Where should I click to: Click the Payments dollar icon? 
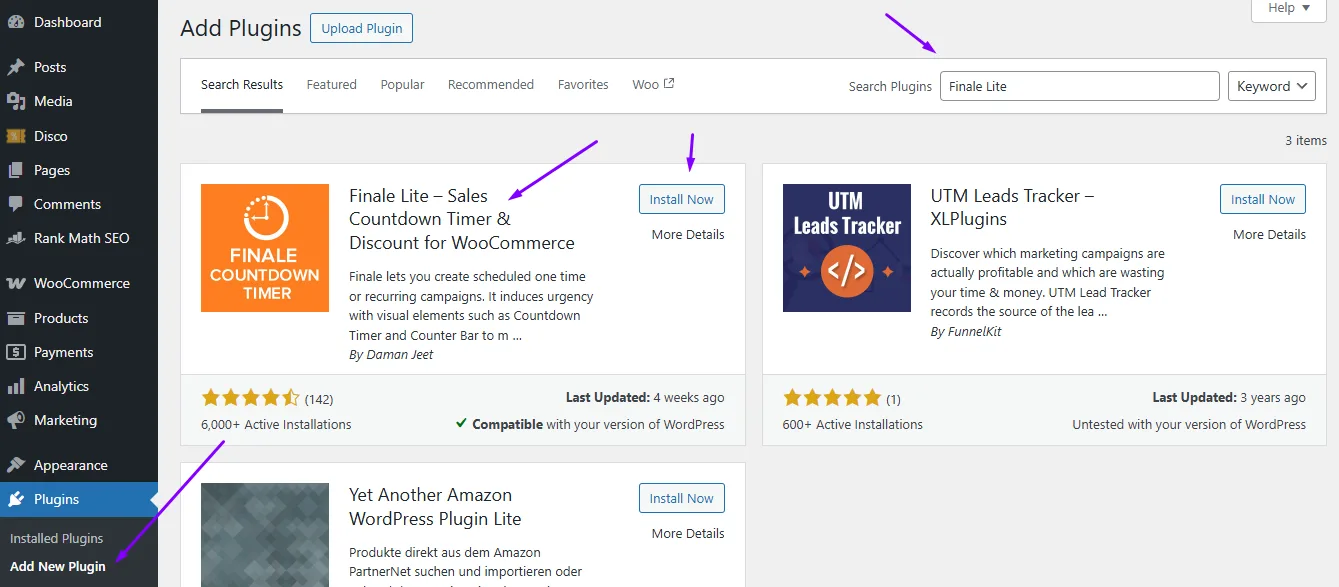click(16, 352)
